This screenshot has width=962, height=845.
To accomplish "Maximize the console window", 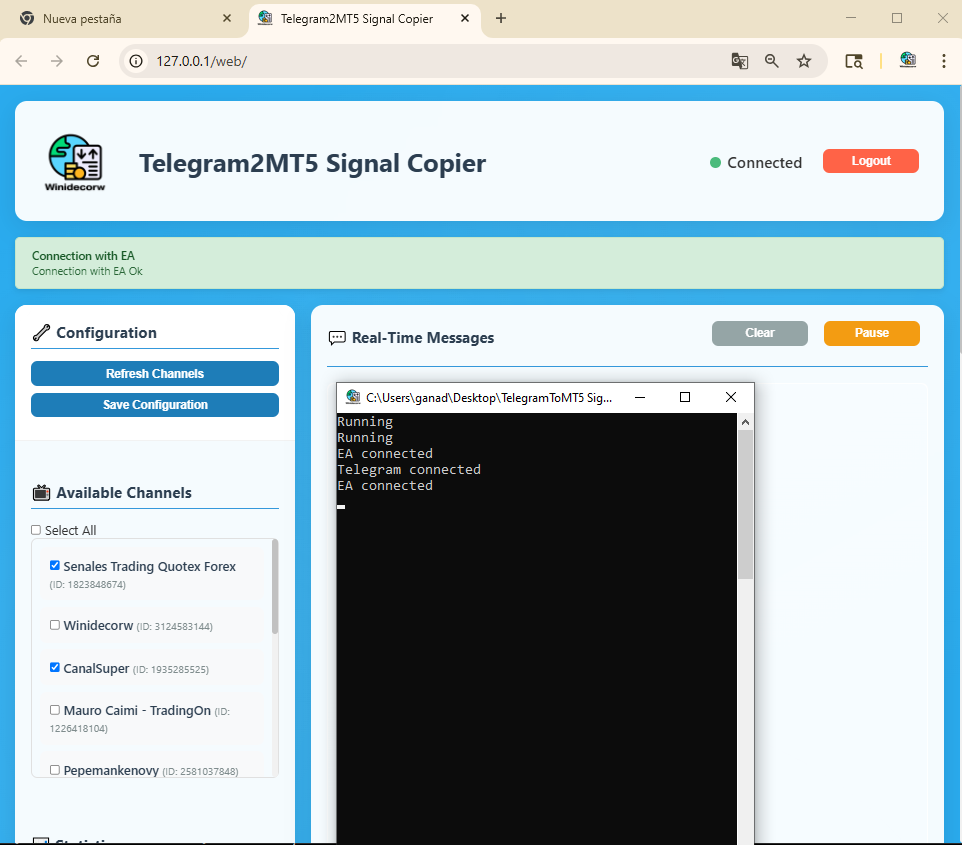I will [685, 397].
